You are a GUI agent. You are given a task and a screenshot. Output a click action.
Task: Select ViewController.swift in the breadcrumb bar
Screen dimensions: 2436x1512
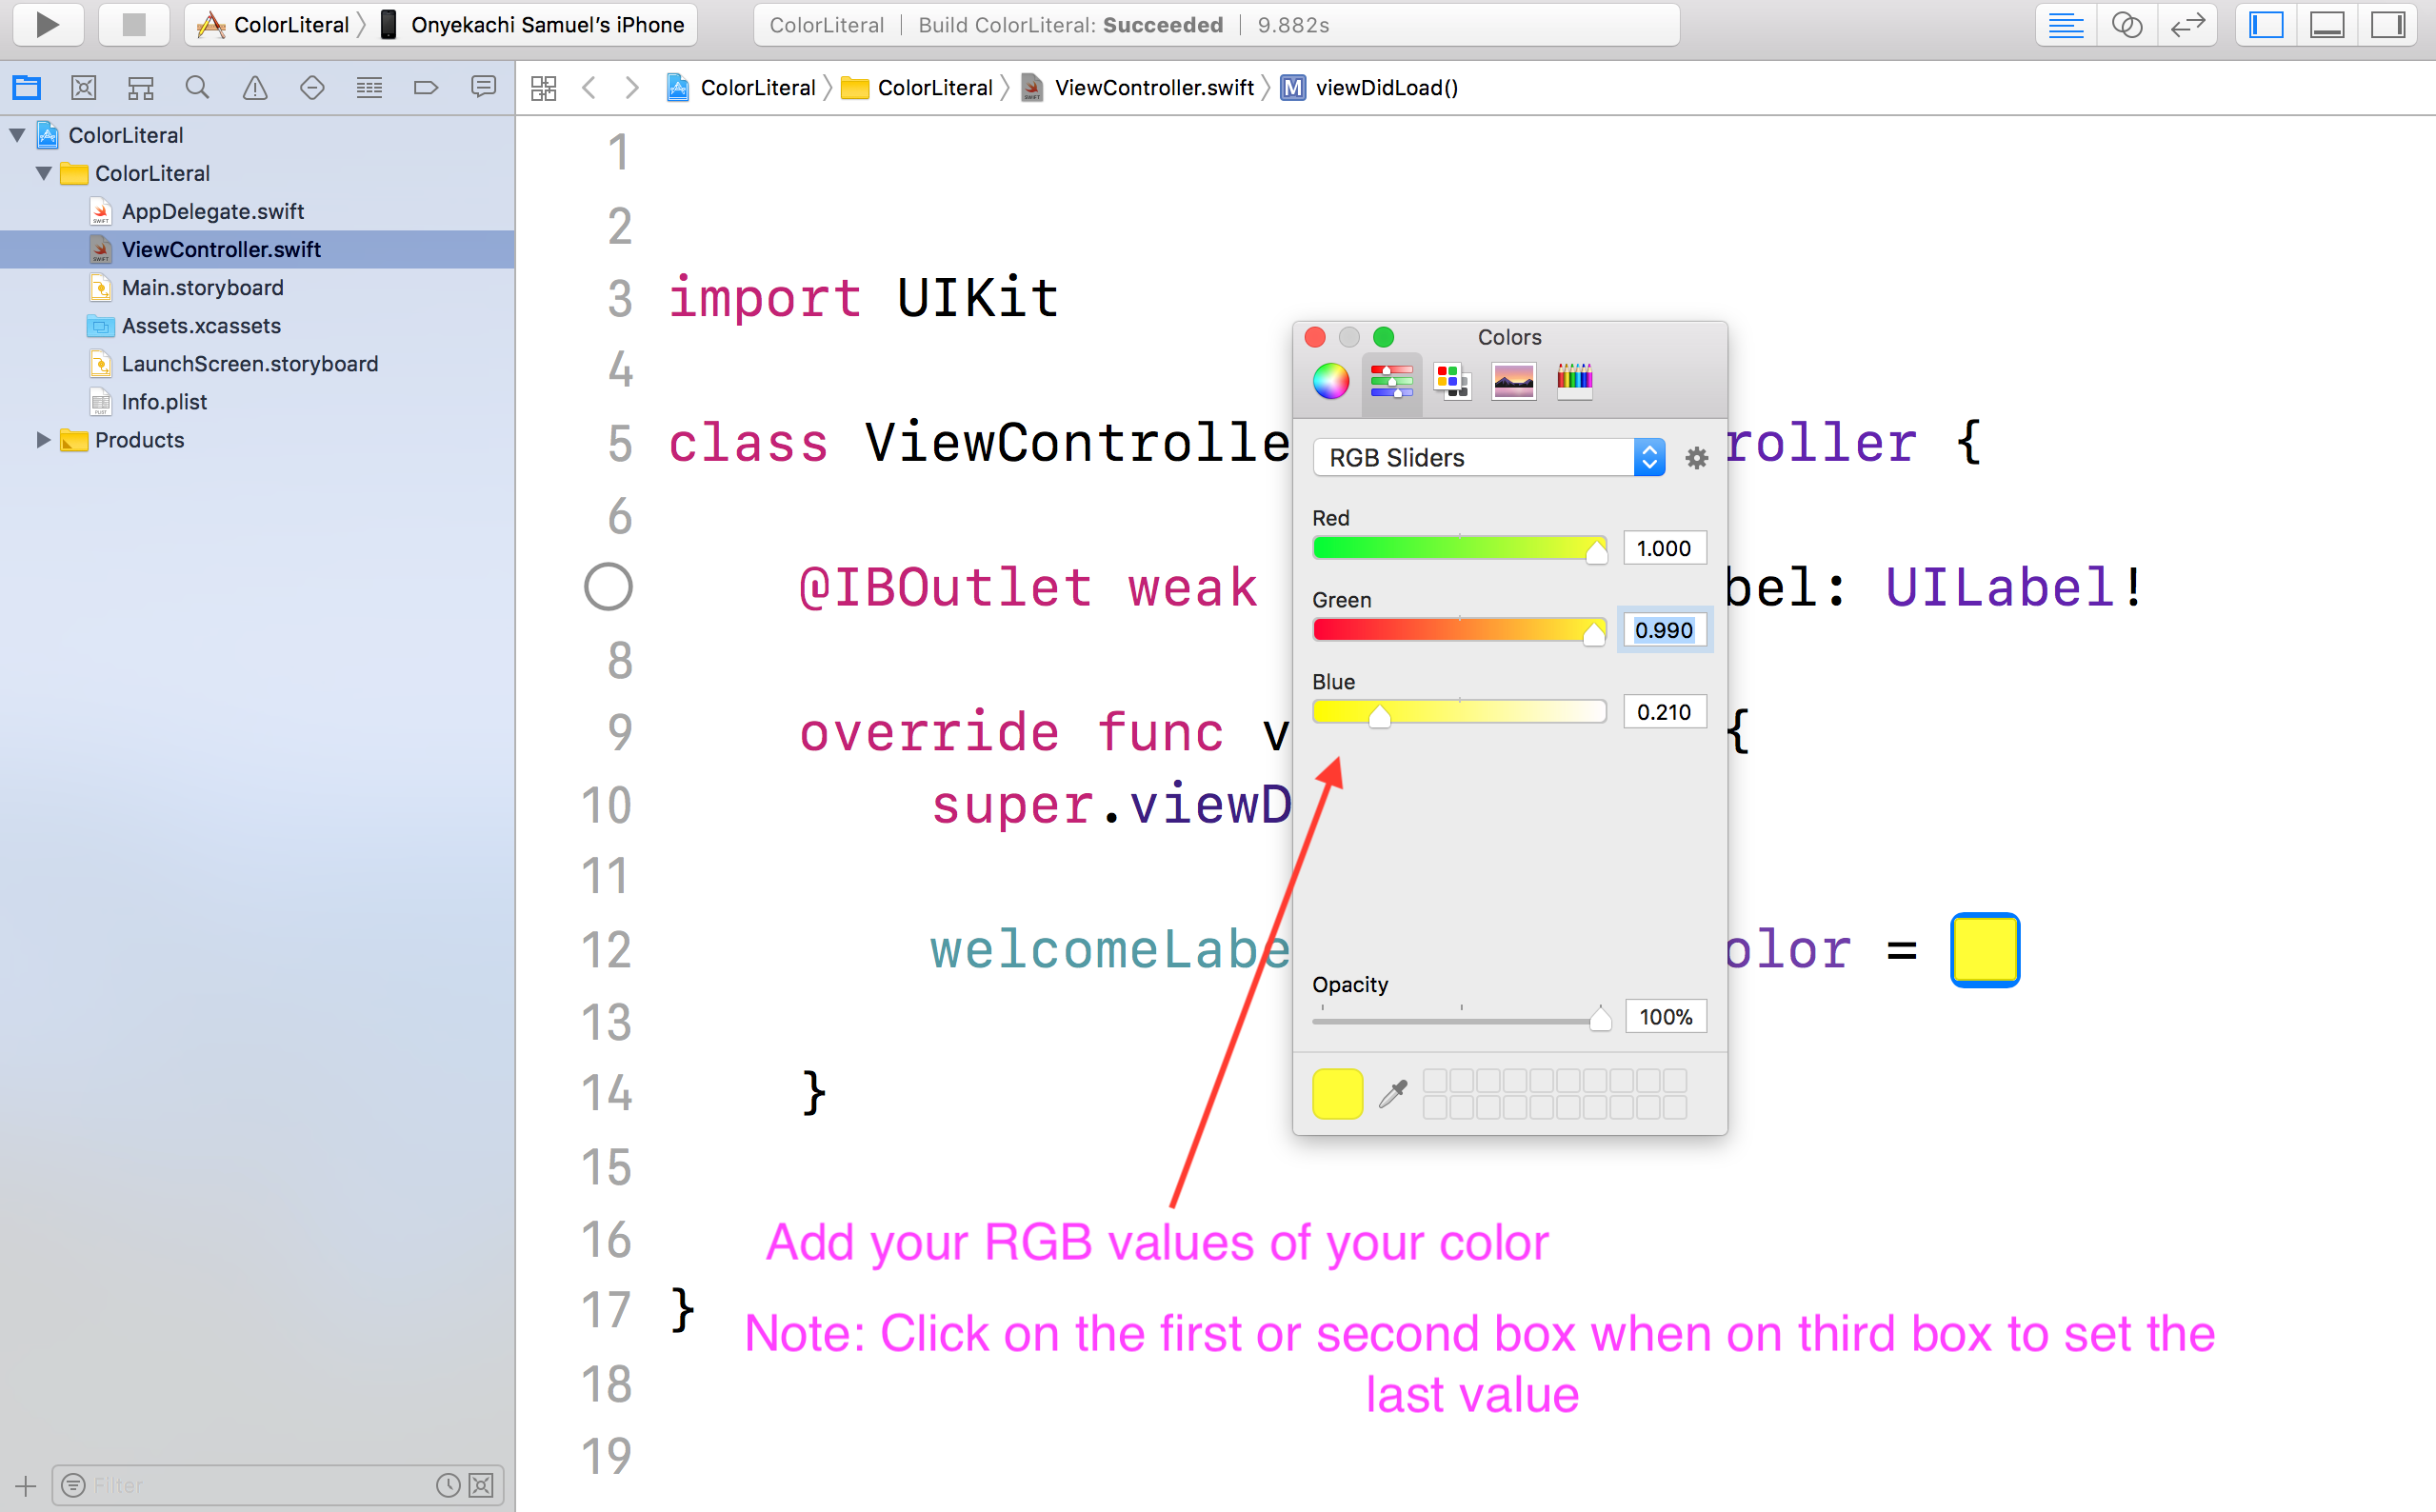pyautogui.click(x=1155, y=87)
